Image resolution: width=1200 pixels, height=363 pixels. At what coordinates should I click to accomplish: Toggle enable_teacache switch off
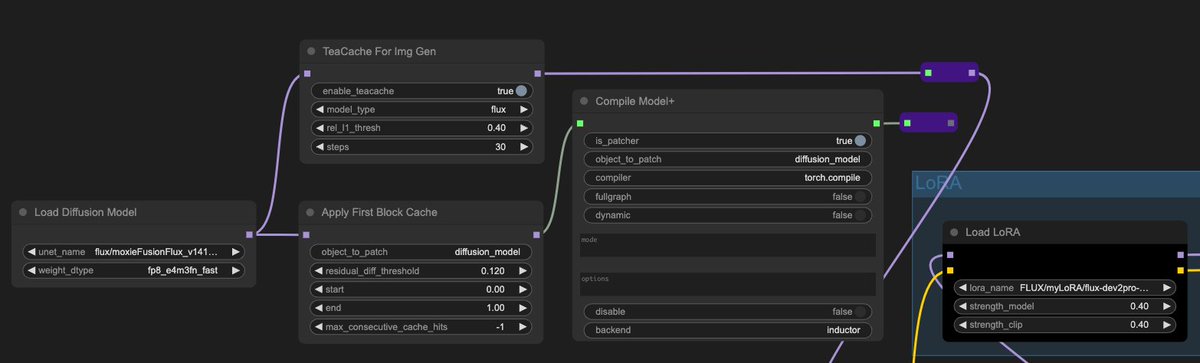click(x=521, y=91)
